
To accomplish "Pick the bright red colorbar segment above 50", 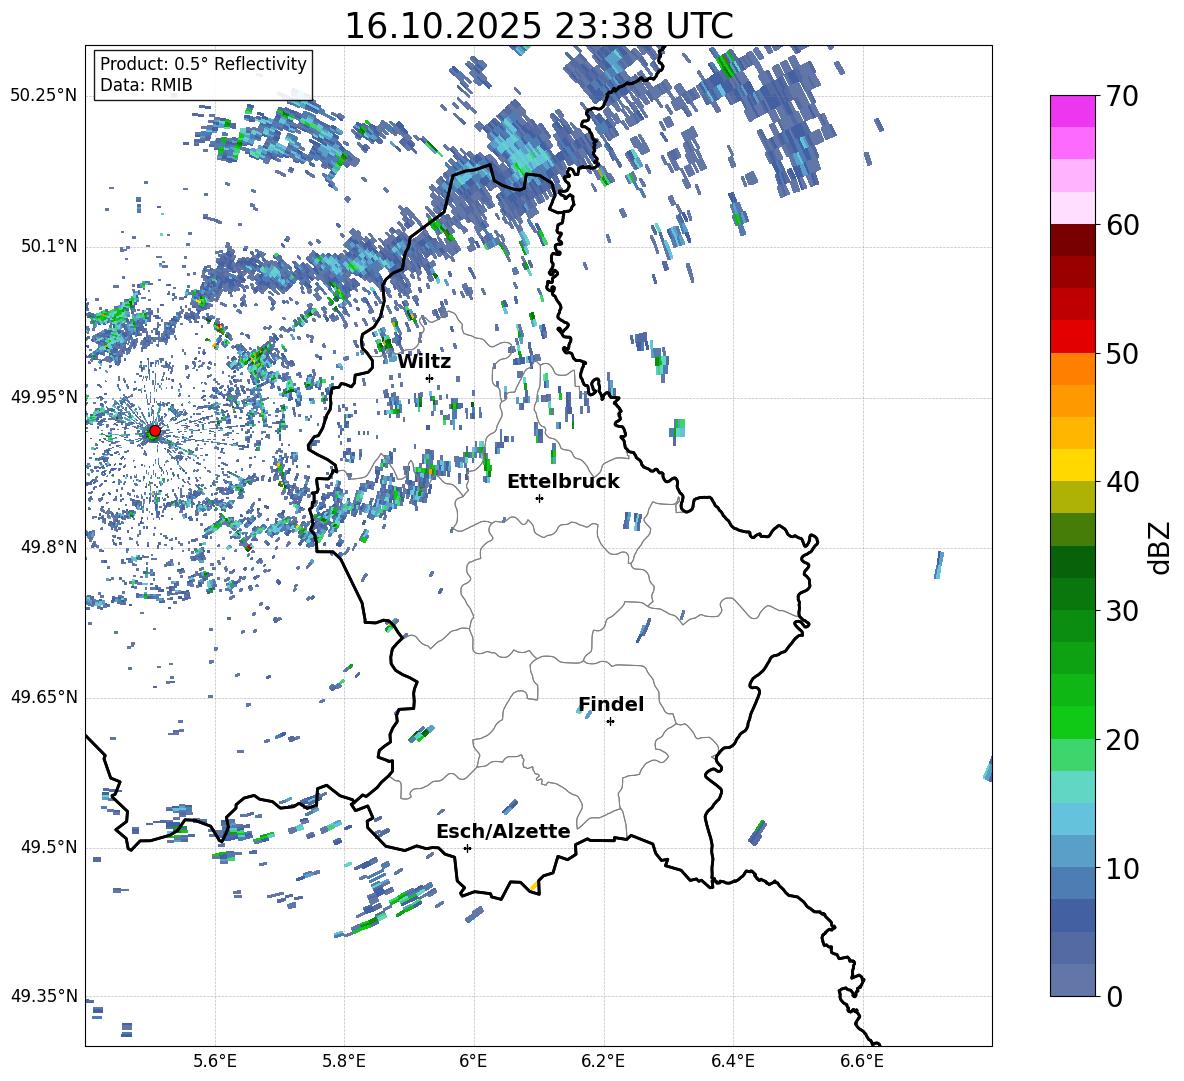I will pos(1073,336).
